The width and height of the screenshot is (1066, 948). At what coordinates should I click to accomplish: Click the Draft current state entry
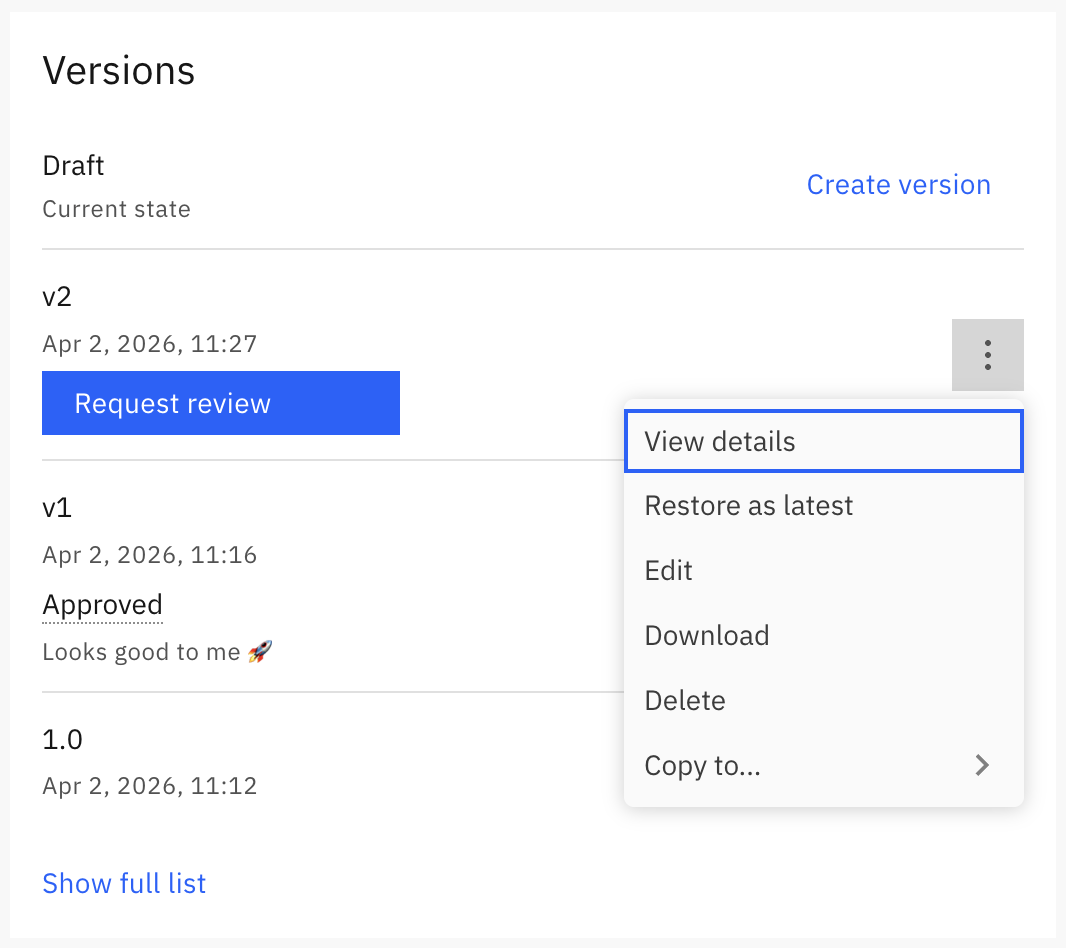pos(74,166)
